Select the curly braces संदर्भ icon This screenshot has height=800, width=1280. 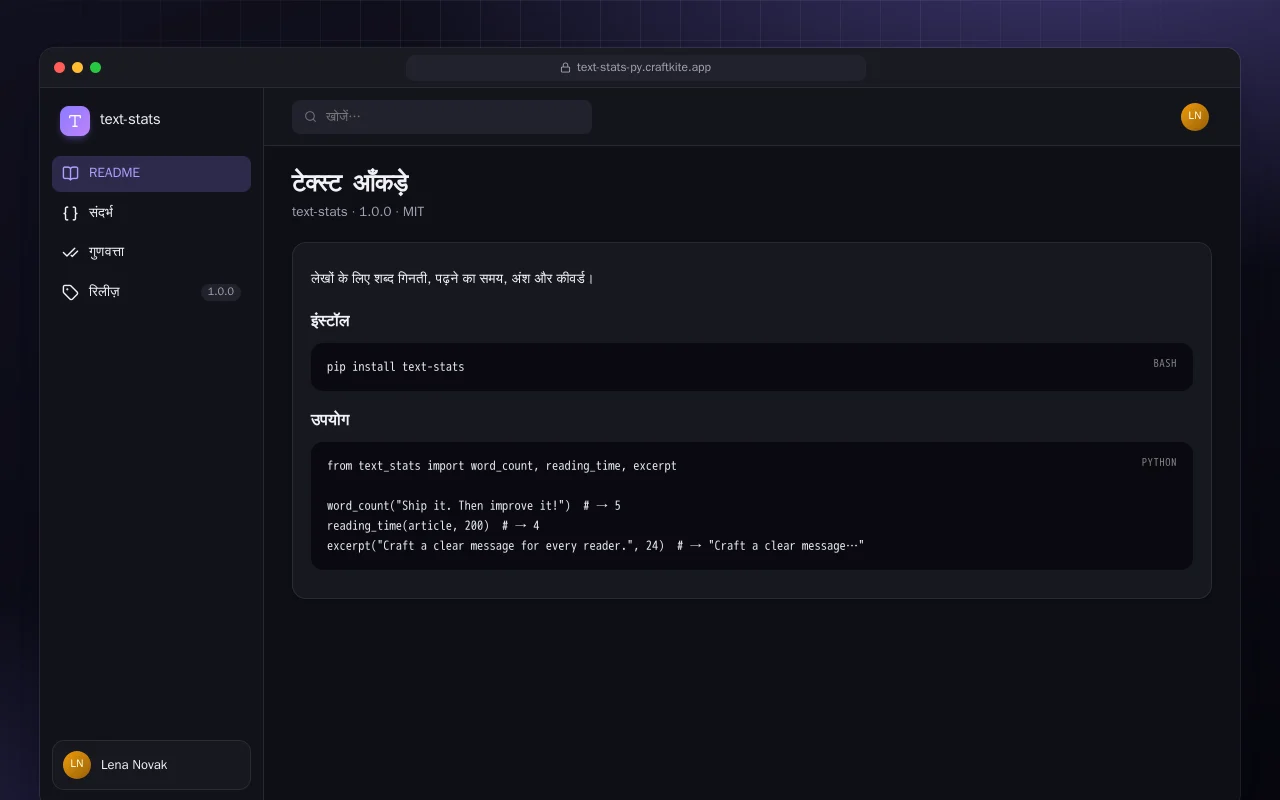pos(70,213)
